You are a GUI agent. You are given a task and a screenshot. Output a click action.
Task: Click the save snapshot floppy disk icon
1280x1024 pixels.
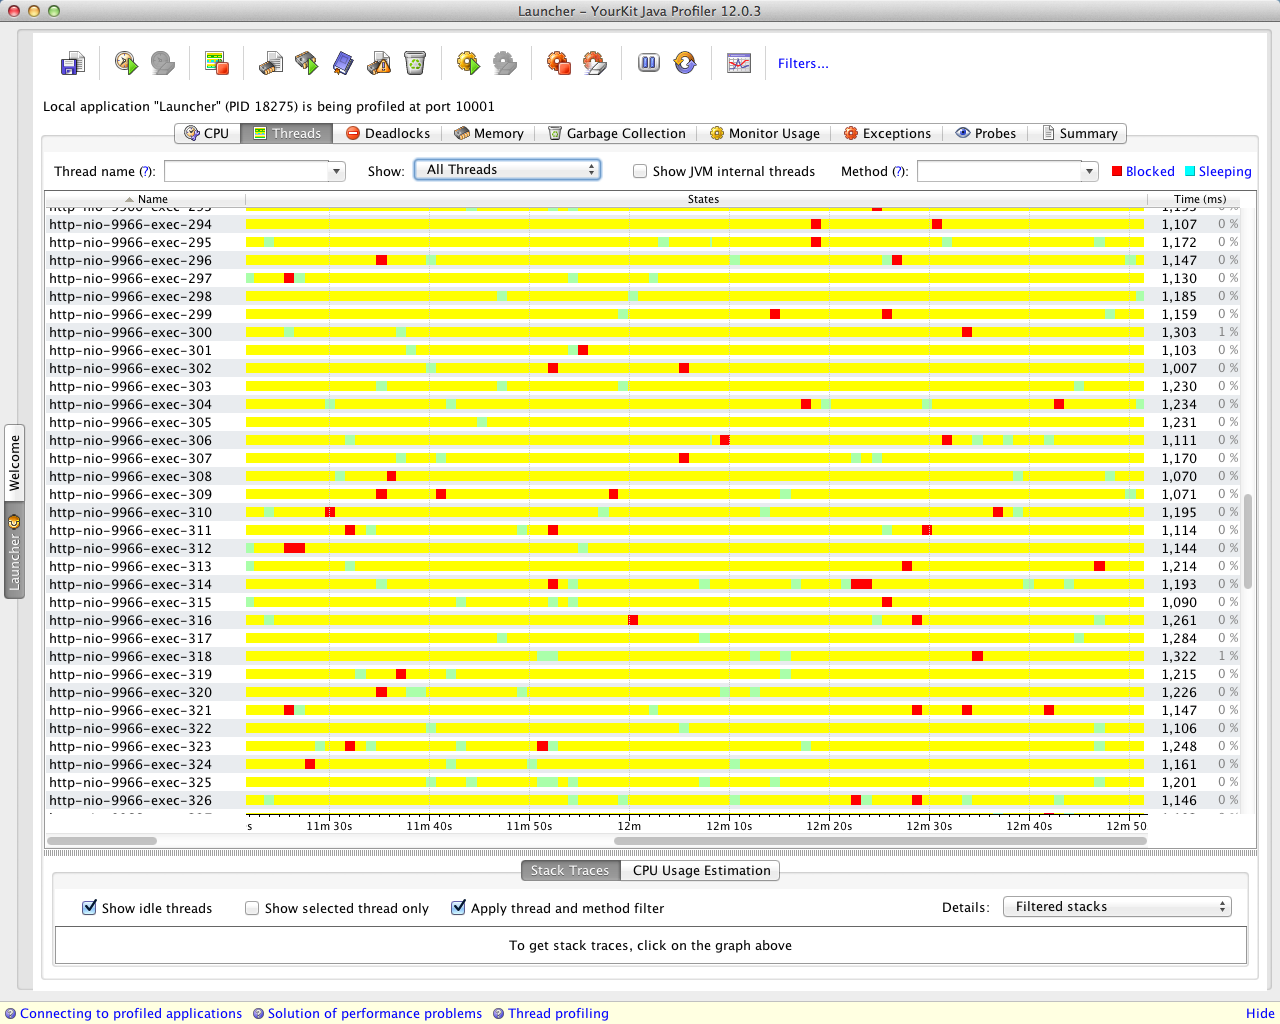pyautogui.click(x=72, y=64)
